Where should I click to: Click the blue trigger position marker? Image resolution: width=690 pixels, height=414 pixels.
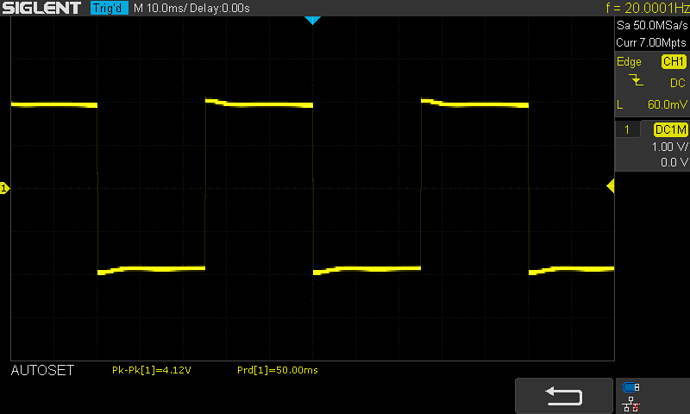click(x=311, y=20)
